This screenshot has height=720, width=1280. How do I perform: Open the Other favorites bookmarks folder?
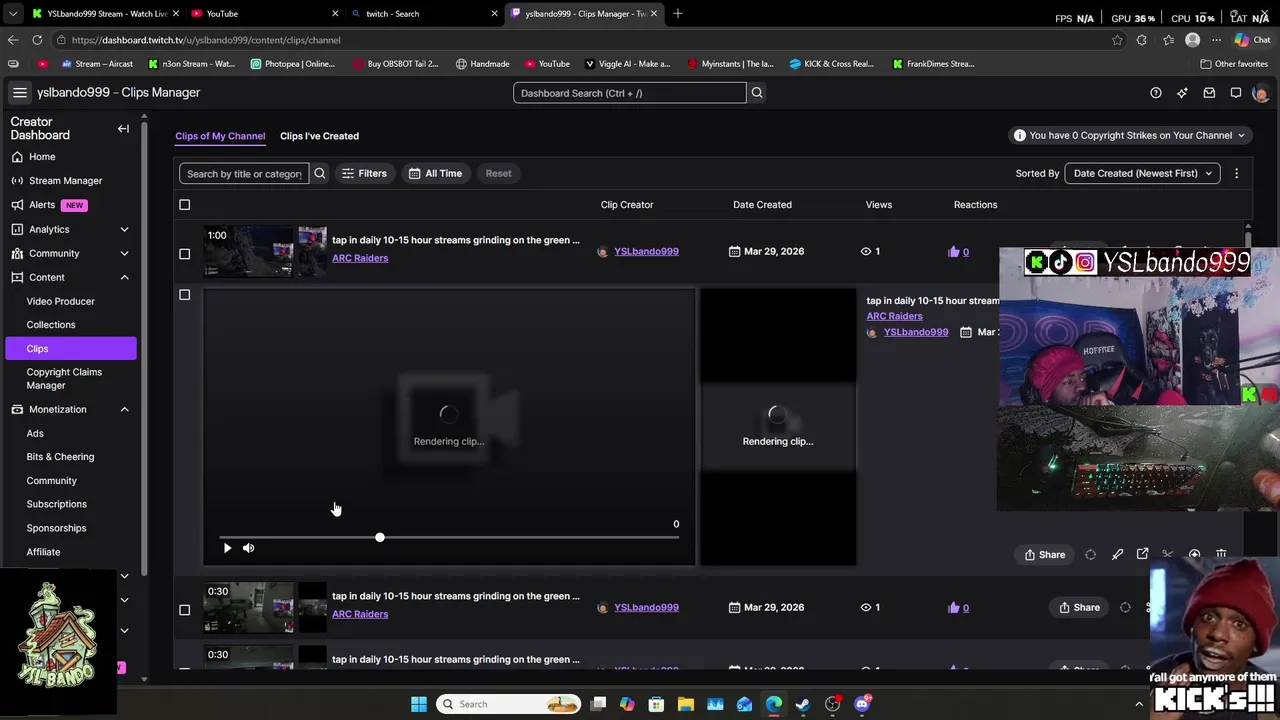(x=1234, y=64)
